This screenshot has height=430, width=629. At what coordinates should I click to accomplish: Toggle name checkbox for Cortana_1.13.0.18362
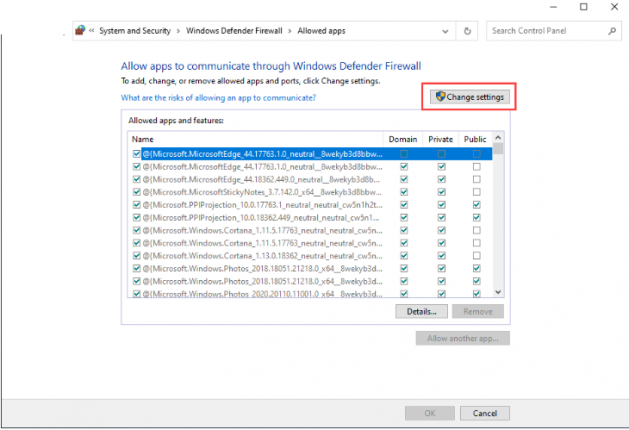point(136,256)
